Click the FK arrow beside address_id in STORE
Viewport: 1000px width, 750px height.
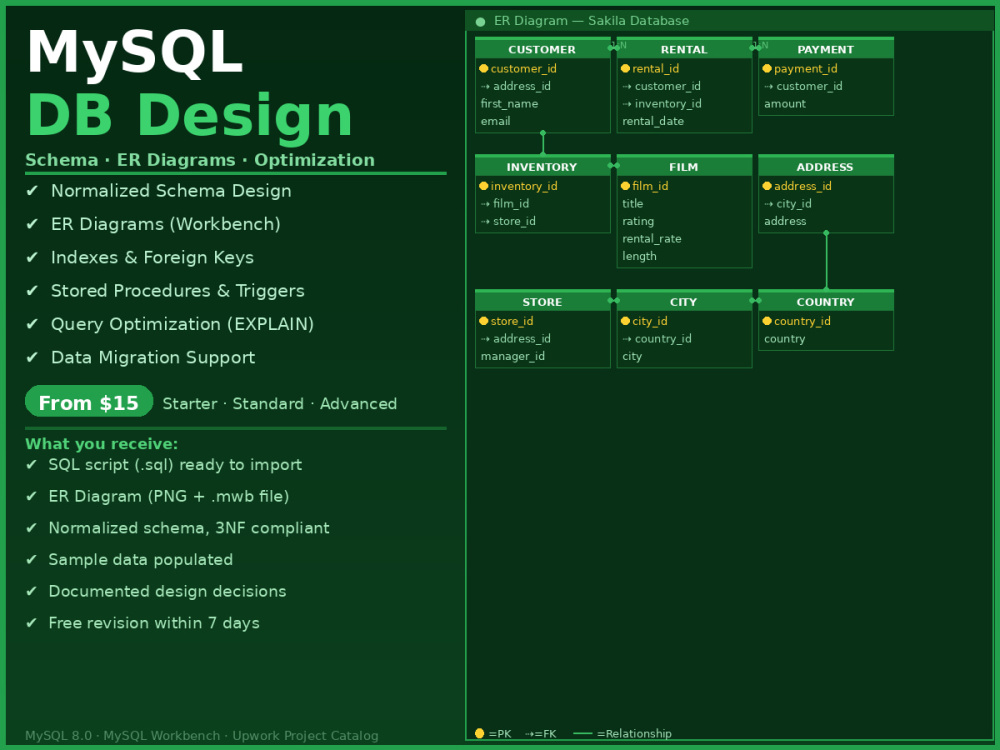tap(485, 339)
